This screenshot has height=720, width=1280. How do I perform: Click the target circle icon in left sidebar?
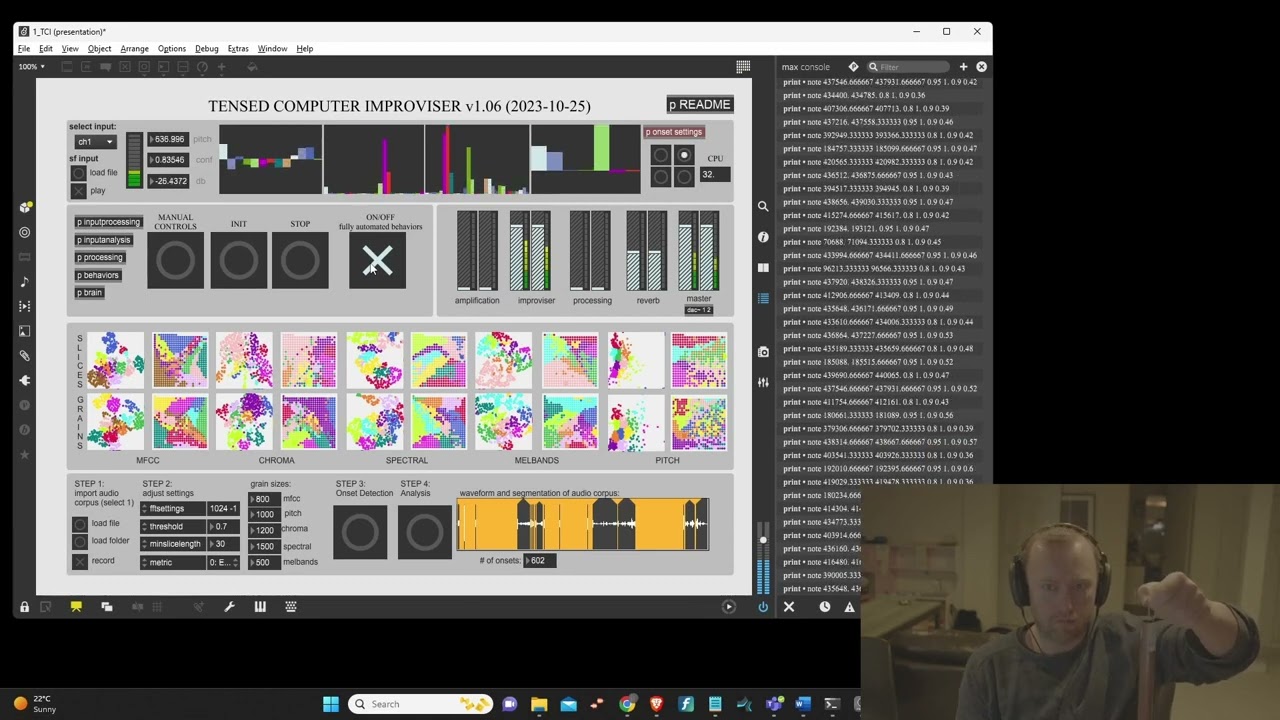(x=25, y=232)
